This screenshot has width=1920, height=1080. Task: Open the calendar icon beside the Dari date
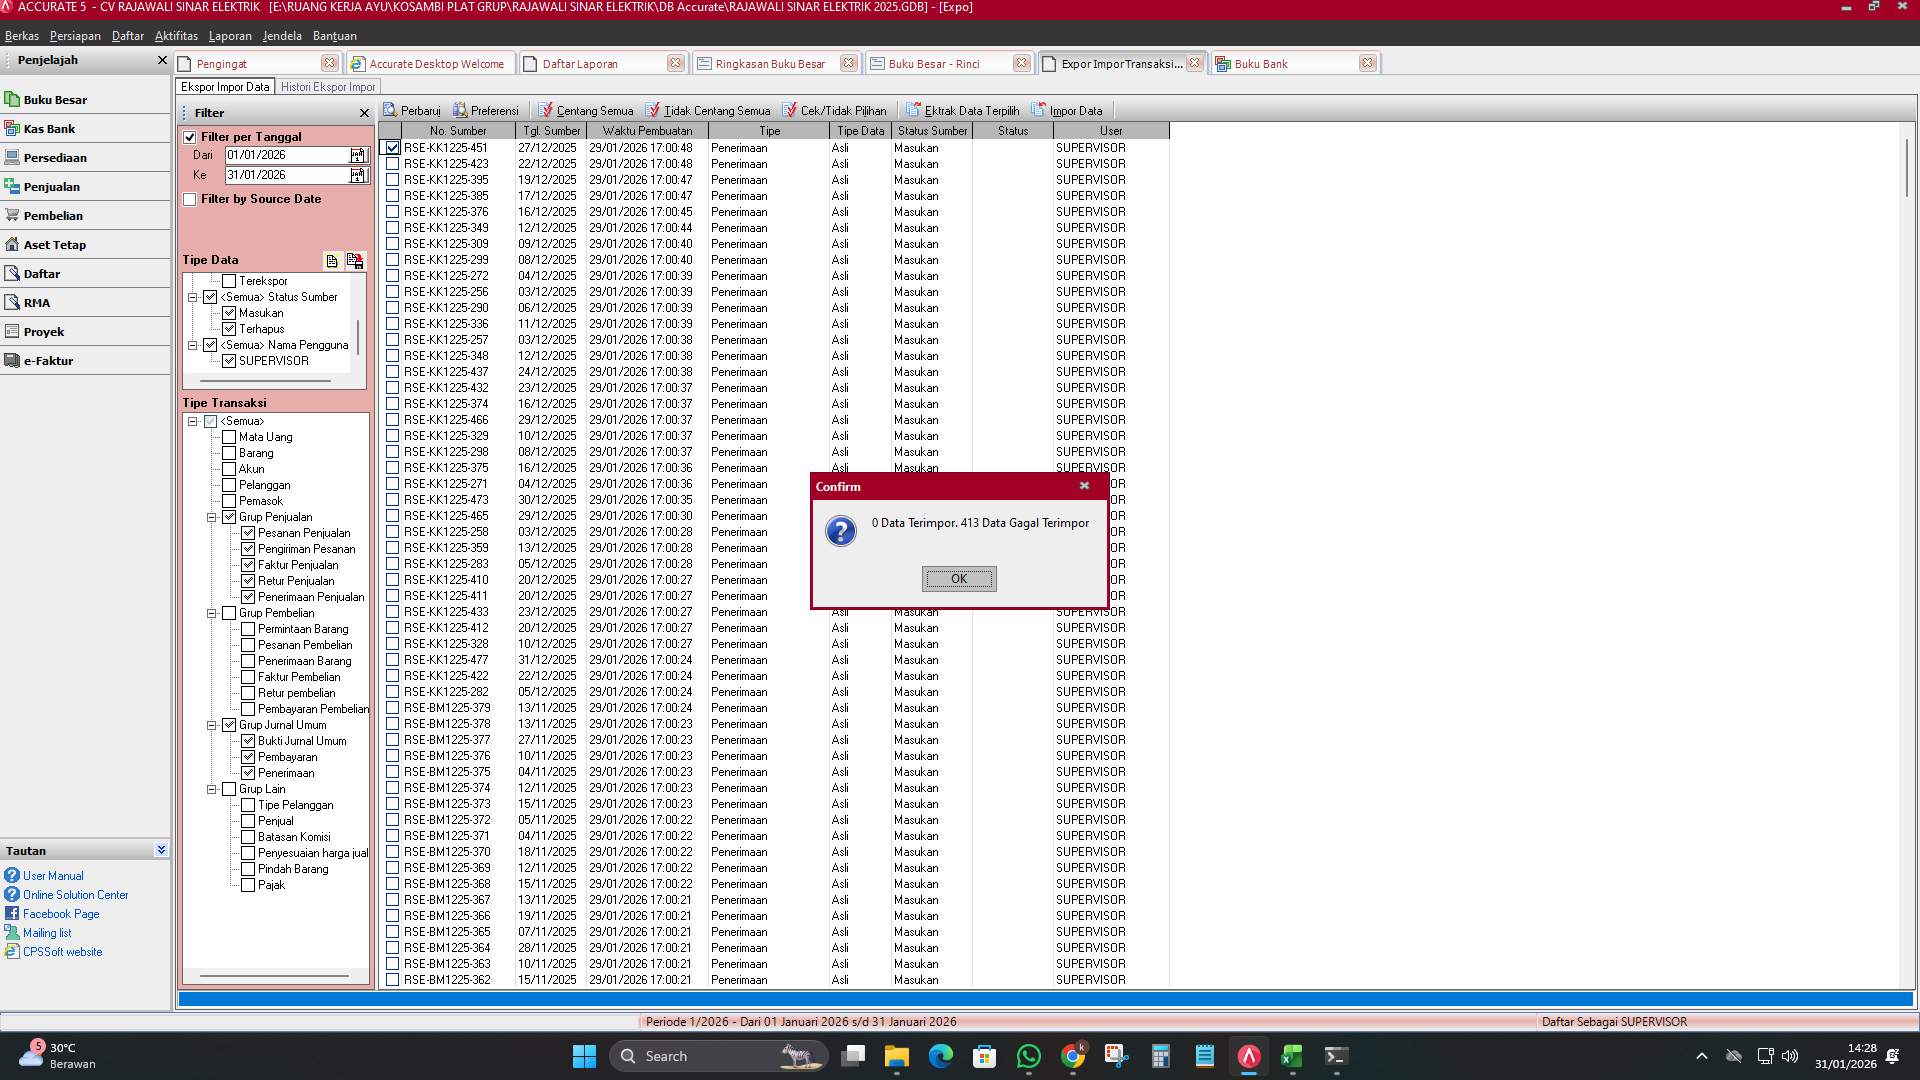pyautogui.click(x=357, y=155)
